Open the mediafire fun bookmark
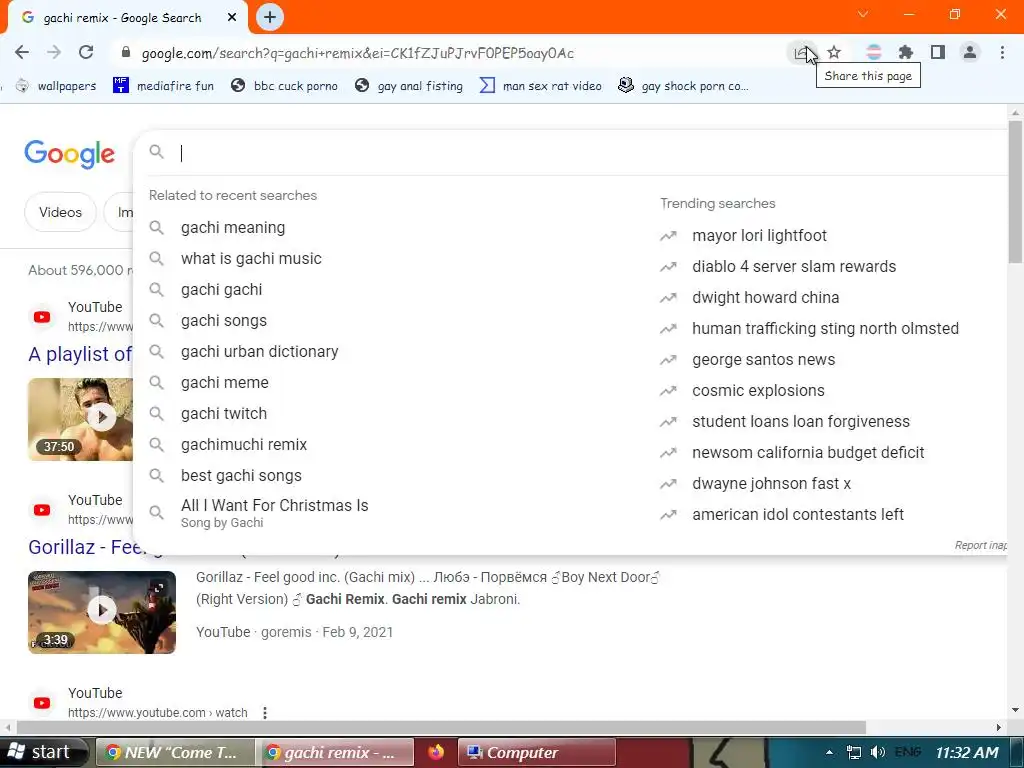This screenshot has height=768, width=1024. pos(163,86)
